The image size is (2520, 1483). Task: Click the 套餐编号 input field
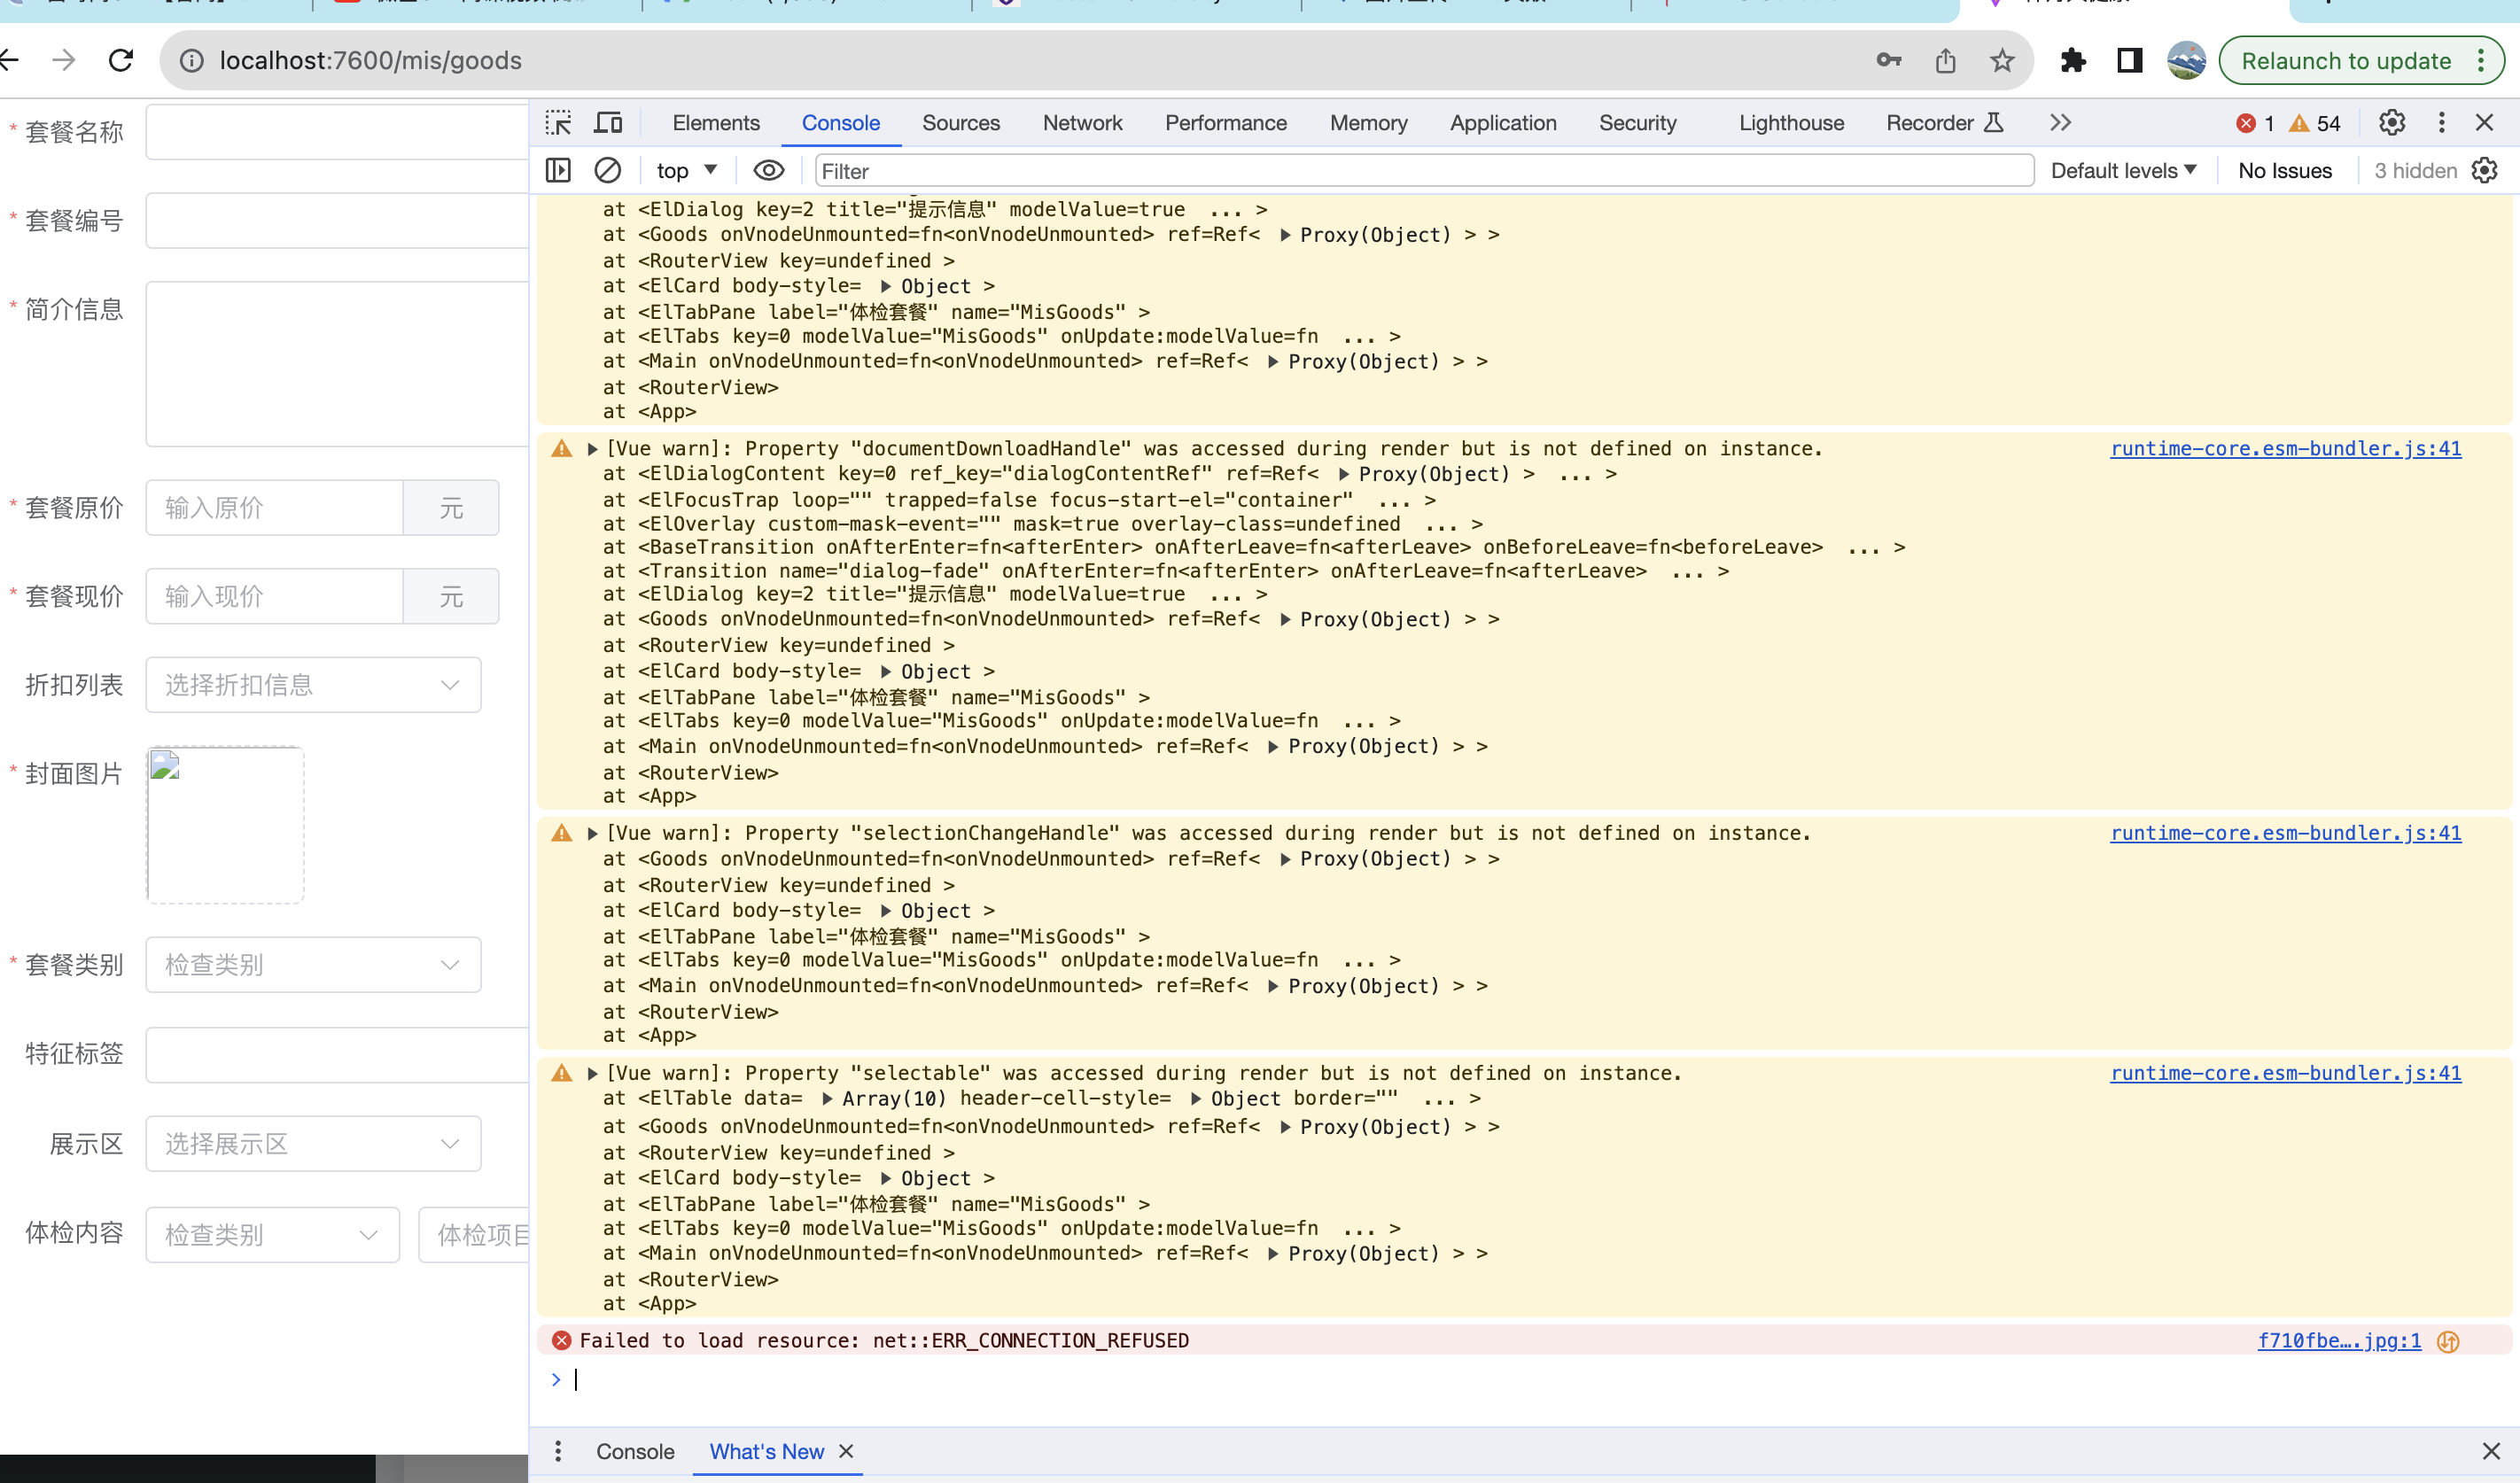337,221
